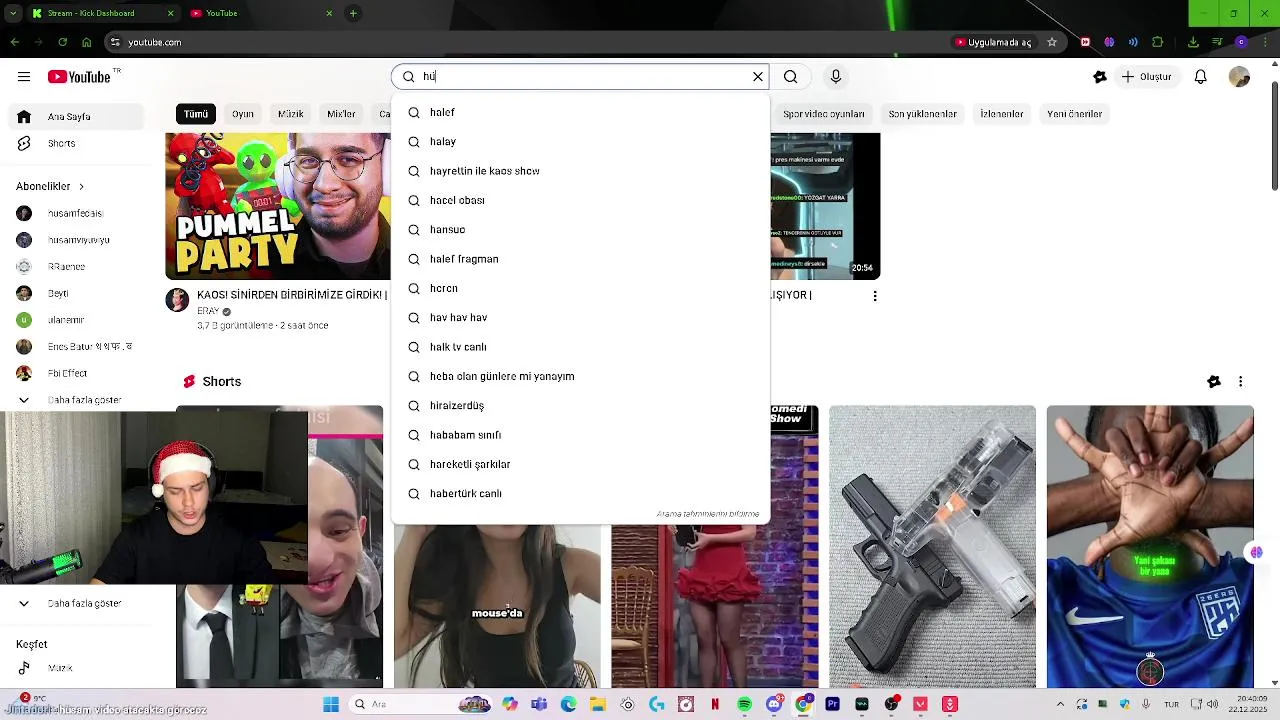The width and height of the screenshot is (1280, 720).
Task: Clear the search box with the X
Action: 758,77
